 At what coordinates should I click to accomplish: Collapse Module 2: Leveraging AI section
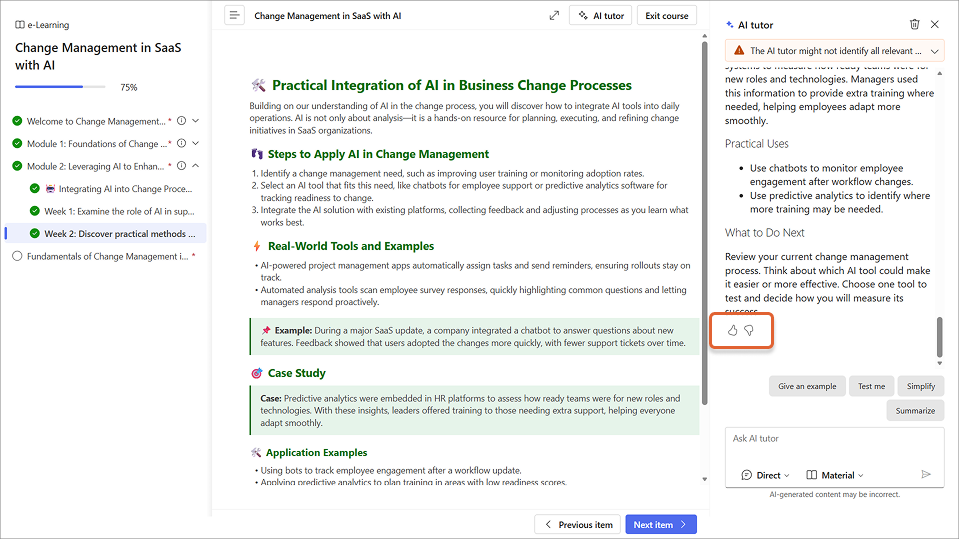pyautogui.click(x=196, y=166)
